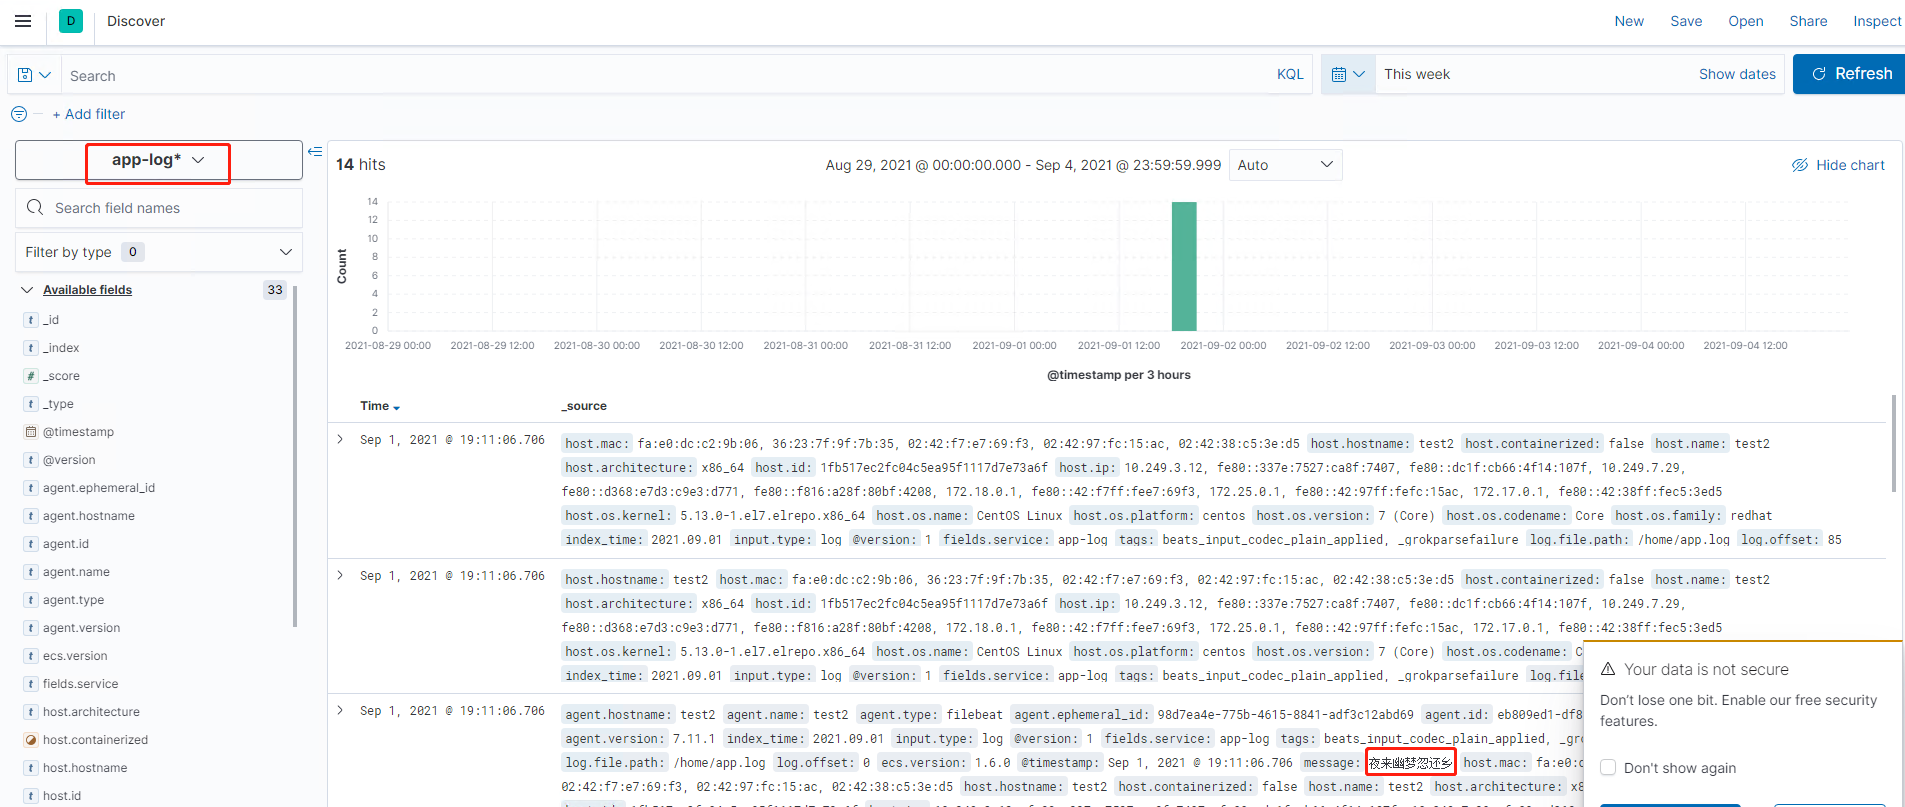Click the green D space avatar
This screenshot has width=1905, height=807.
pos(71,21)
